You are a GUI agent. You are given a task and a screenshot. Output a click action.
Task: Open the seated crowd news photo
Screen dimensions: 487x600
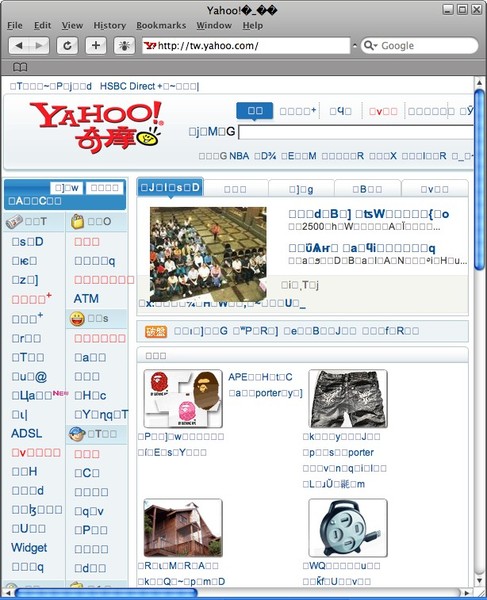pyautogui.click(x=208, y=254)
